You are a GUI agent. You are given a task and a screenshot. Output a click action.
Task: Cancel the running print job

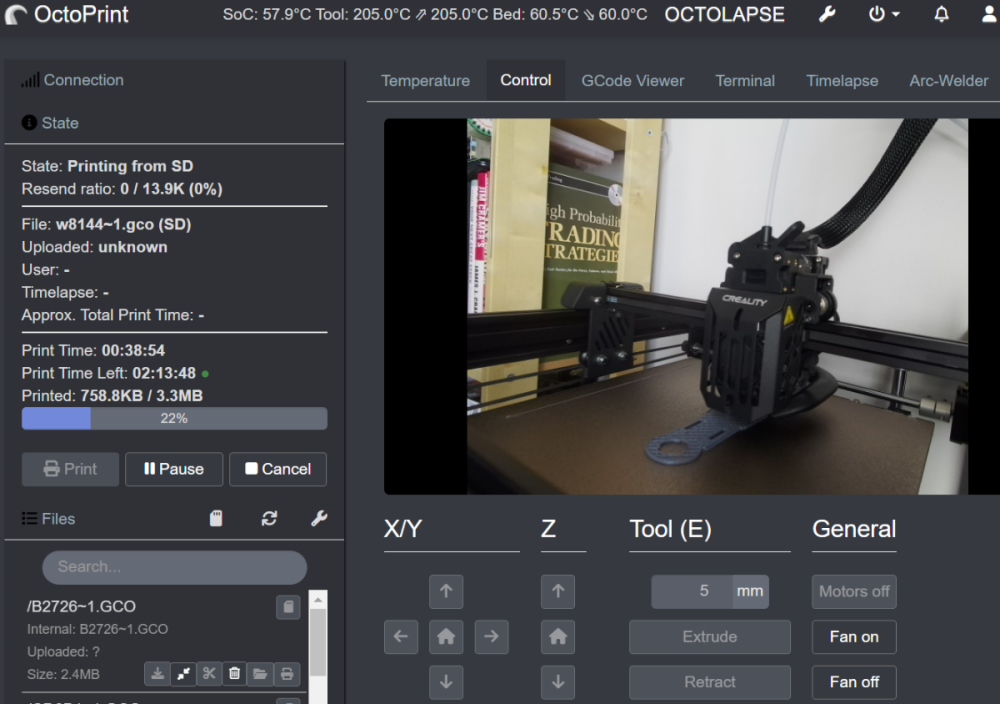tap(278, 469)
